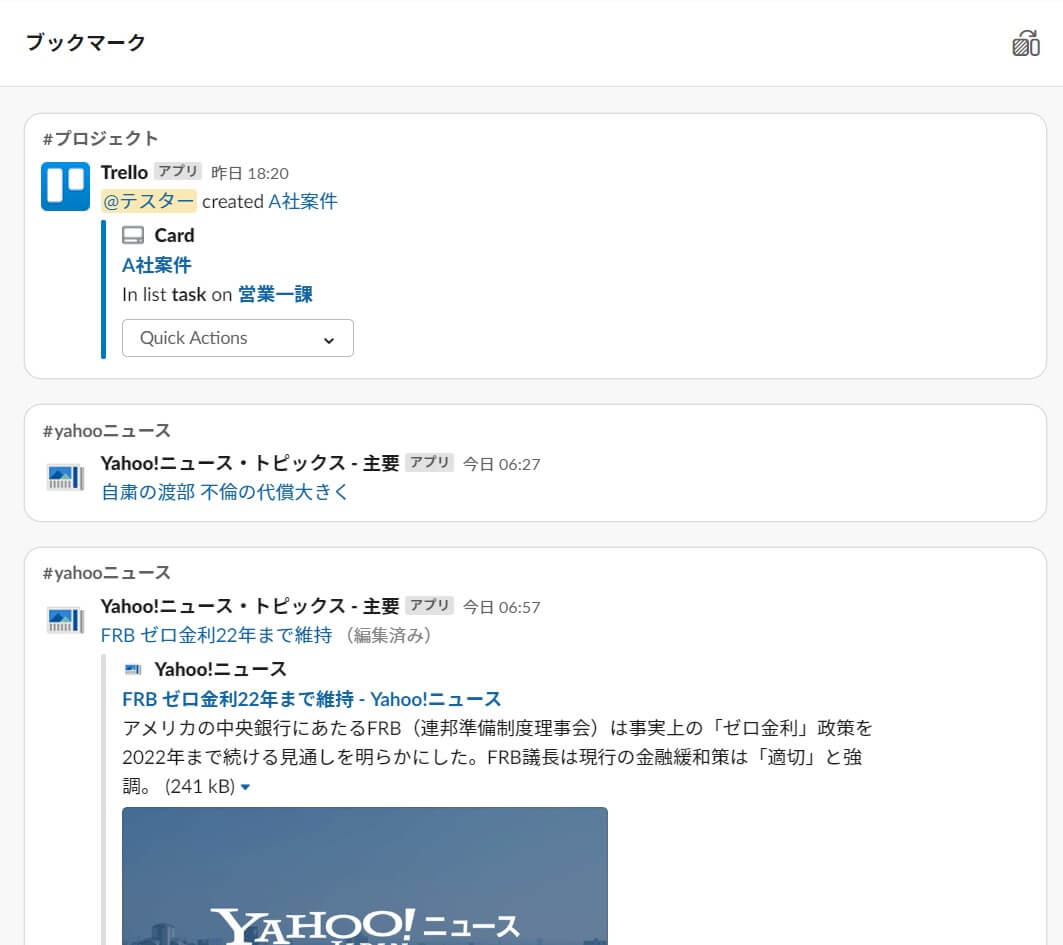Collapse the image preview using the 241 kB arrow

coord(246,788)
